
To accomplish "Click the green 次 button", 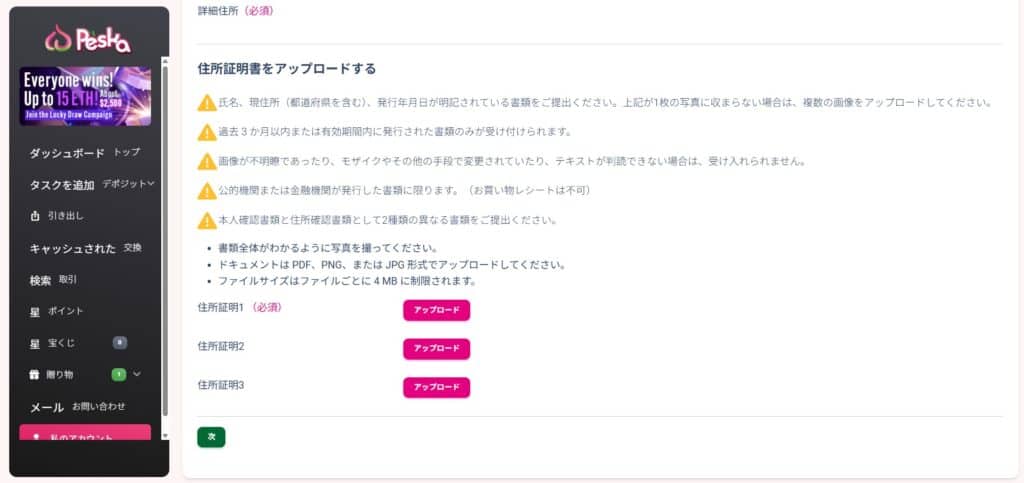I will [211, 437].
